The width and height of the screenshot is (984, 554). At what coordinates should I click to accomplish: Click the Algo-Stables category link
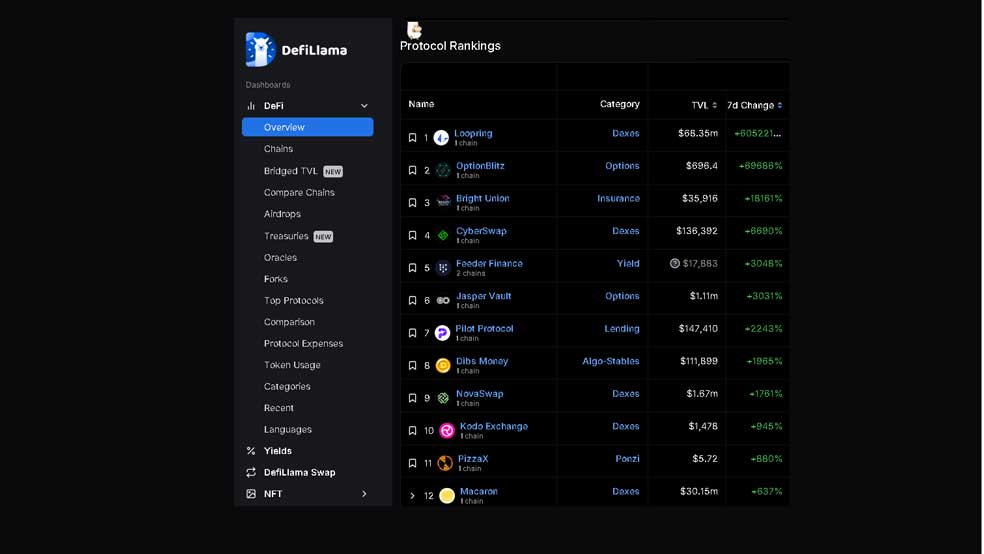tap(611, 361)
